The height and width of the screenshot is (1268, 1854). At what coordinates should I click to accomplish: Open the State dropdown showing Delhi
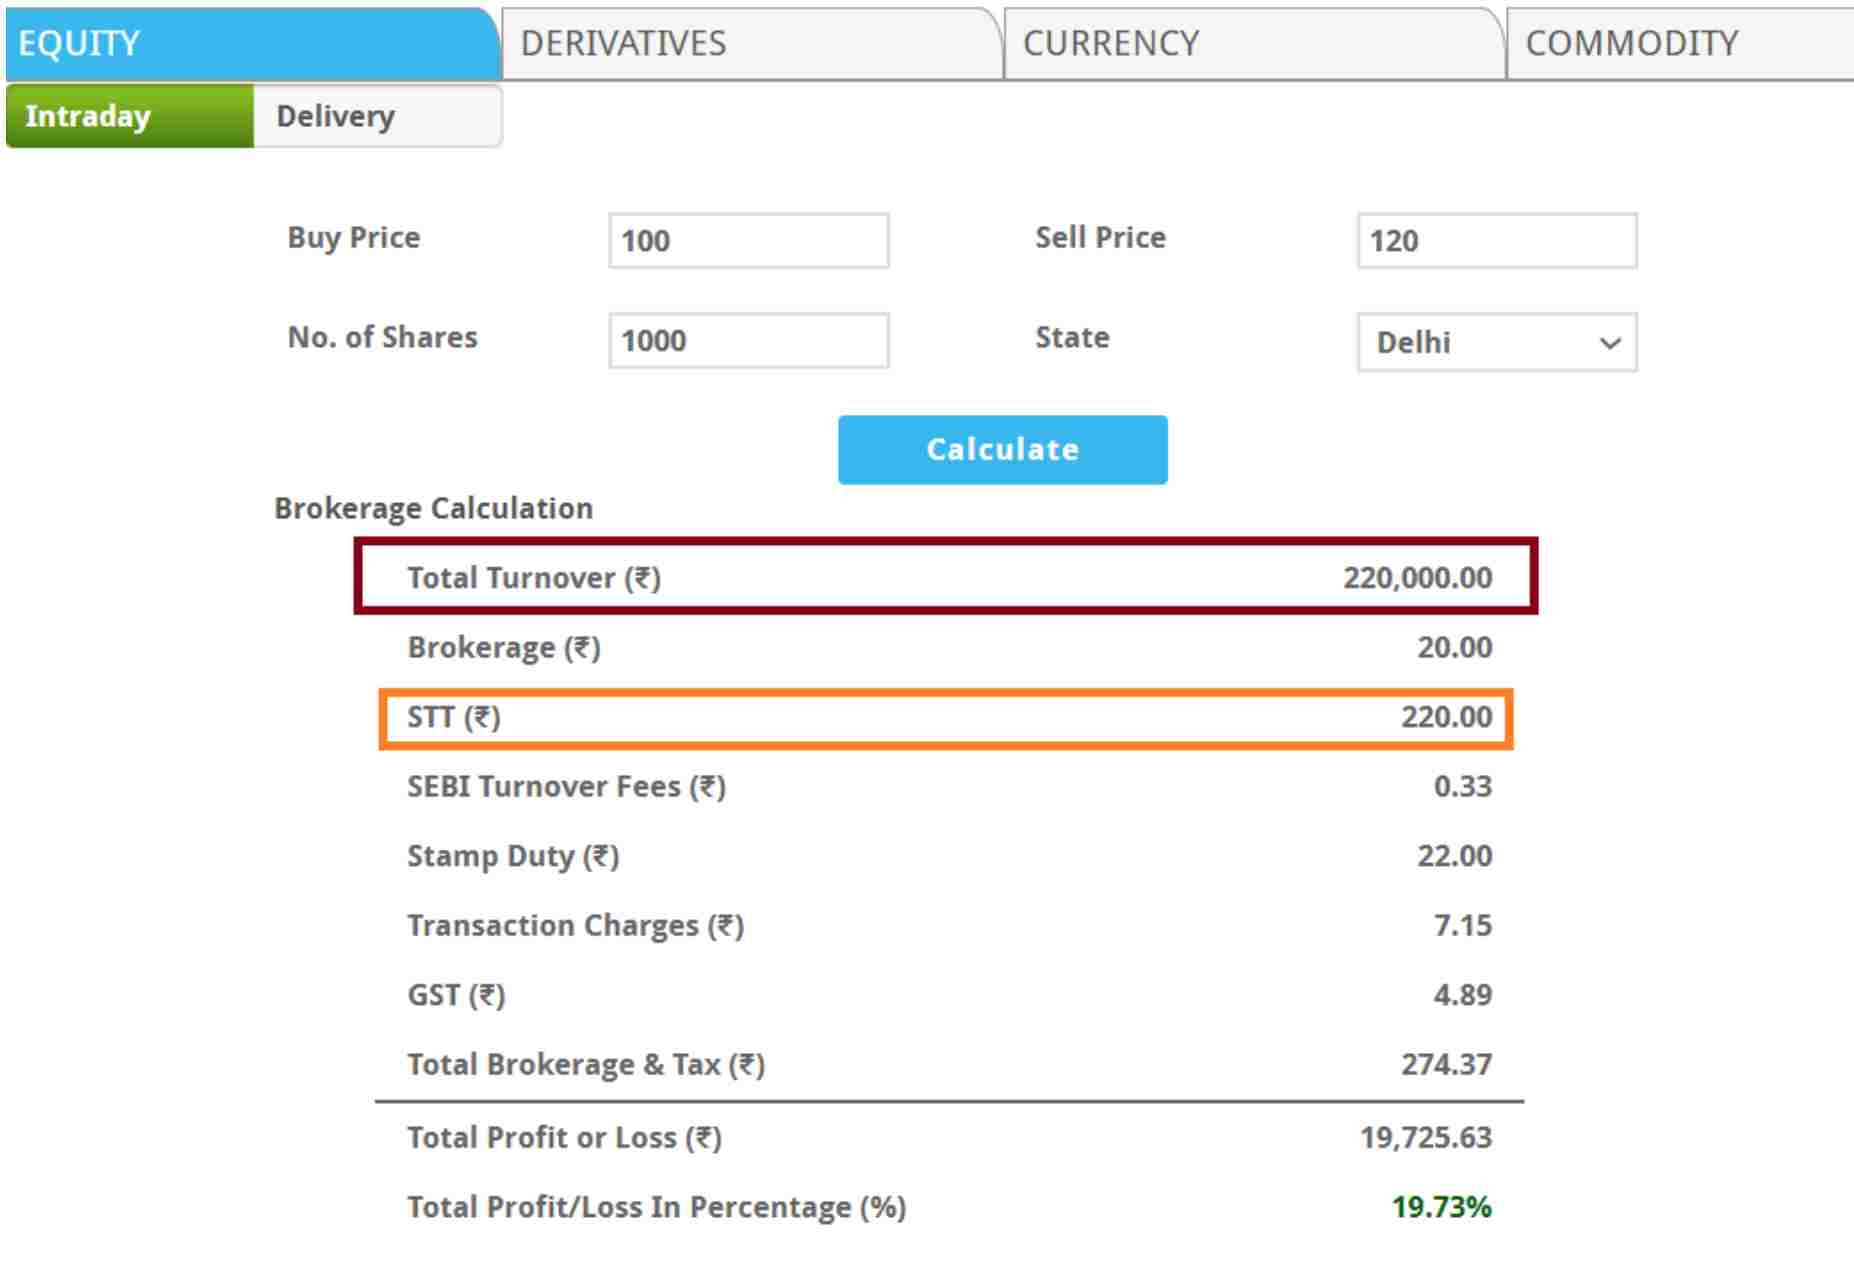tap(1496, 343)
